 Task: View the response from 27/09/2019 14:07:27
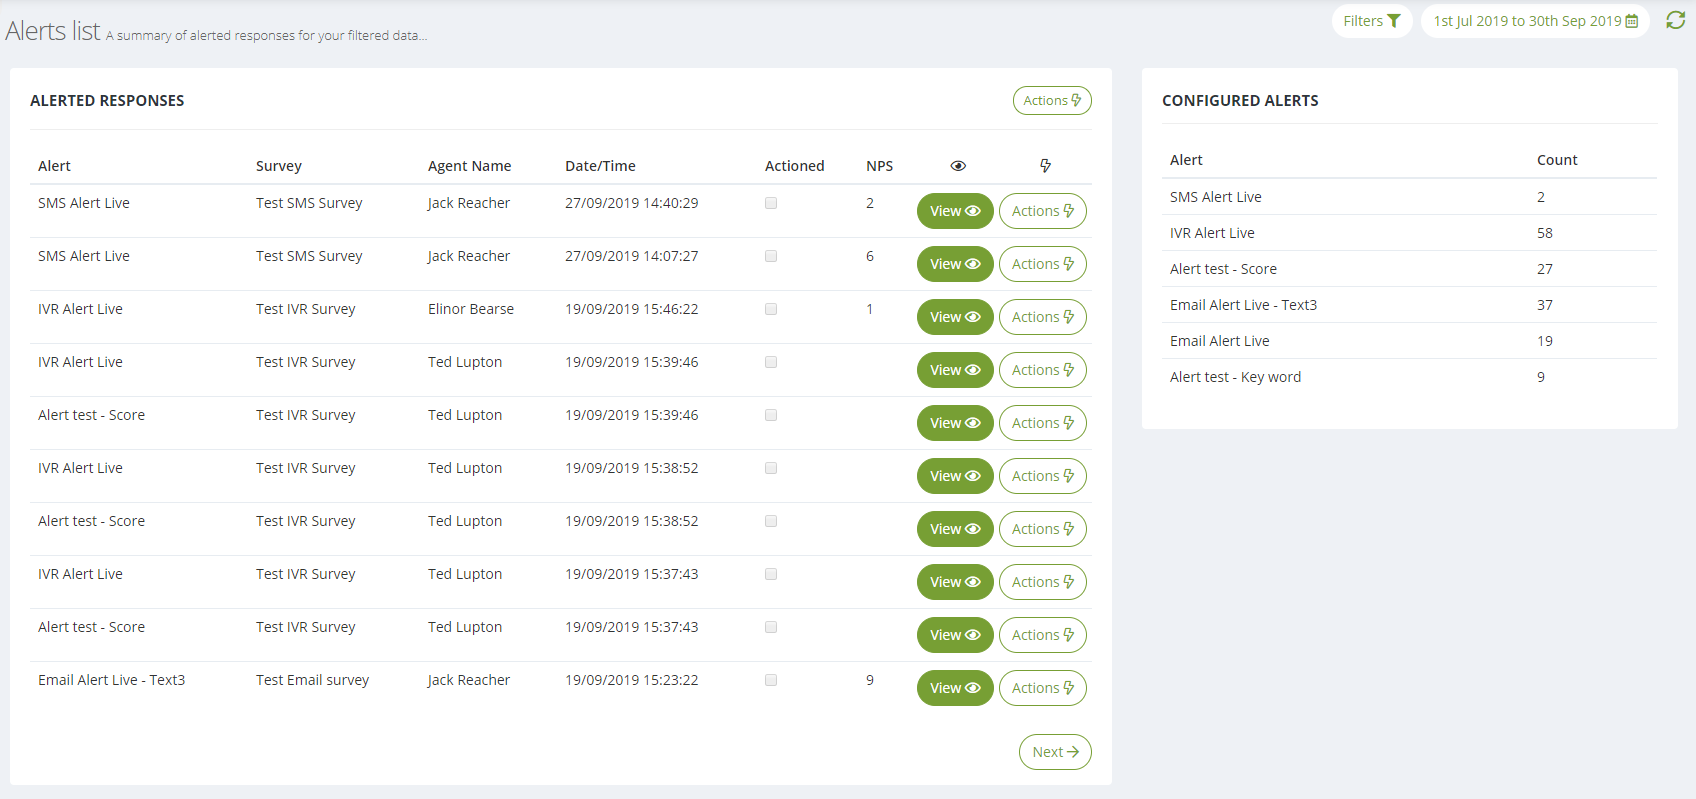(x=955, y=264)
